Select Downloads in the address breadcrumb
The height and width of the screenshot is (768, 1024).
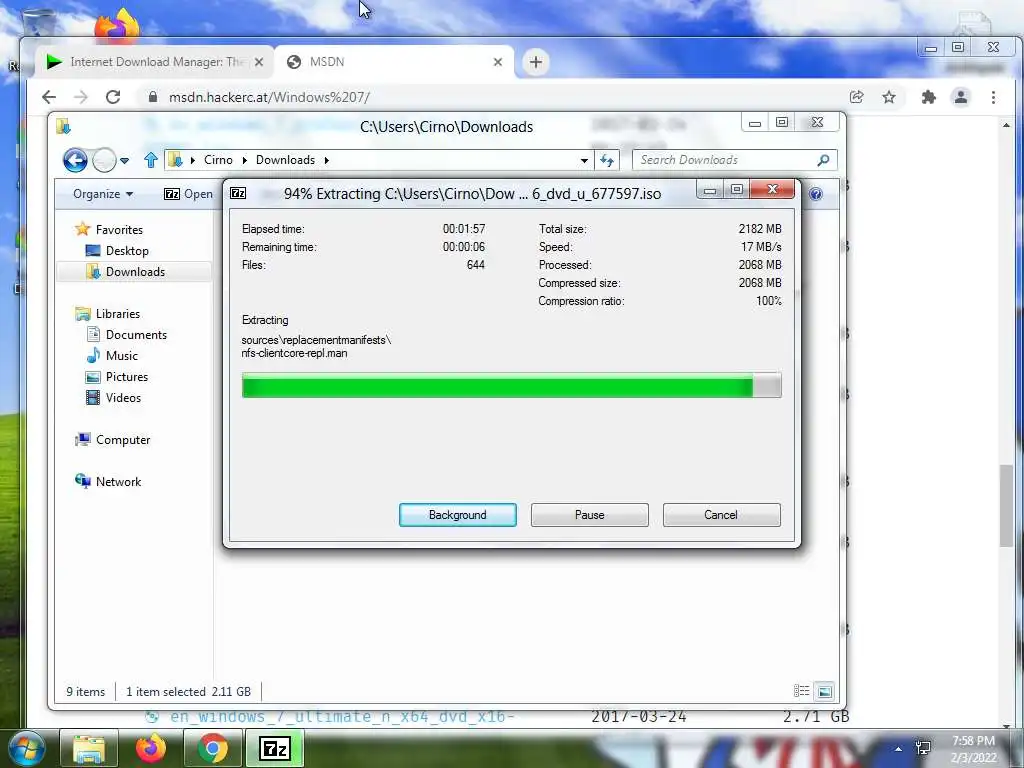[x=285, y=160]
